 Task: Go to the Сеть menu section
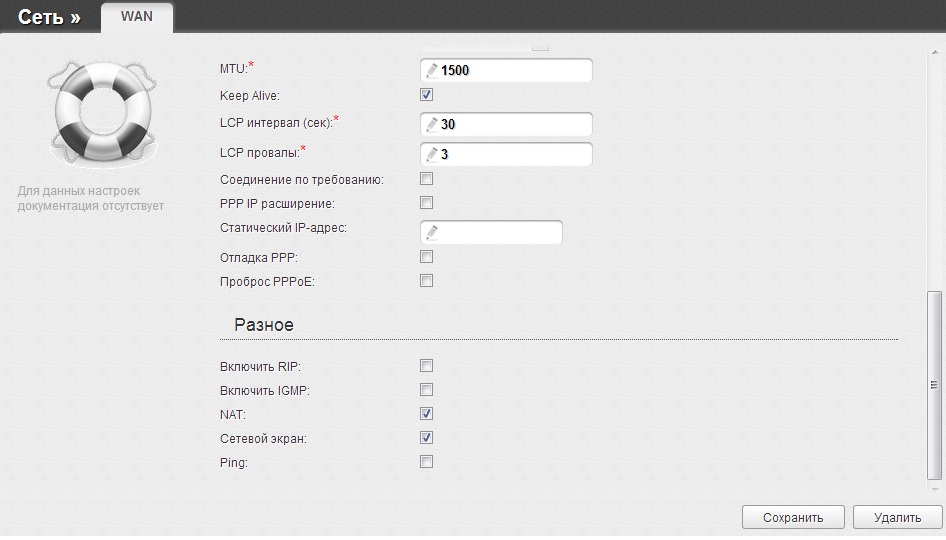[x=48, y=17]
